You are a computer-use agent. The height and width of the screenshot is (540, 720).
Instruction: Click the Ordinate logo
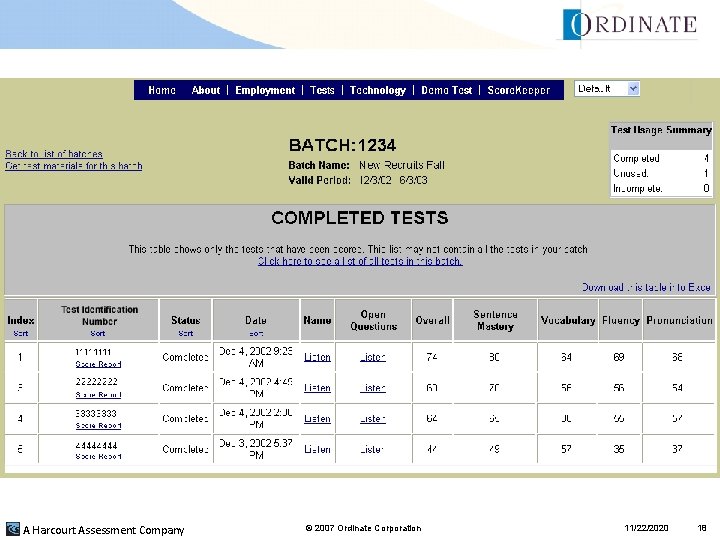[630, 25]
